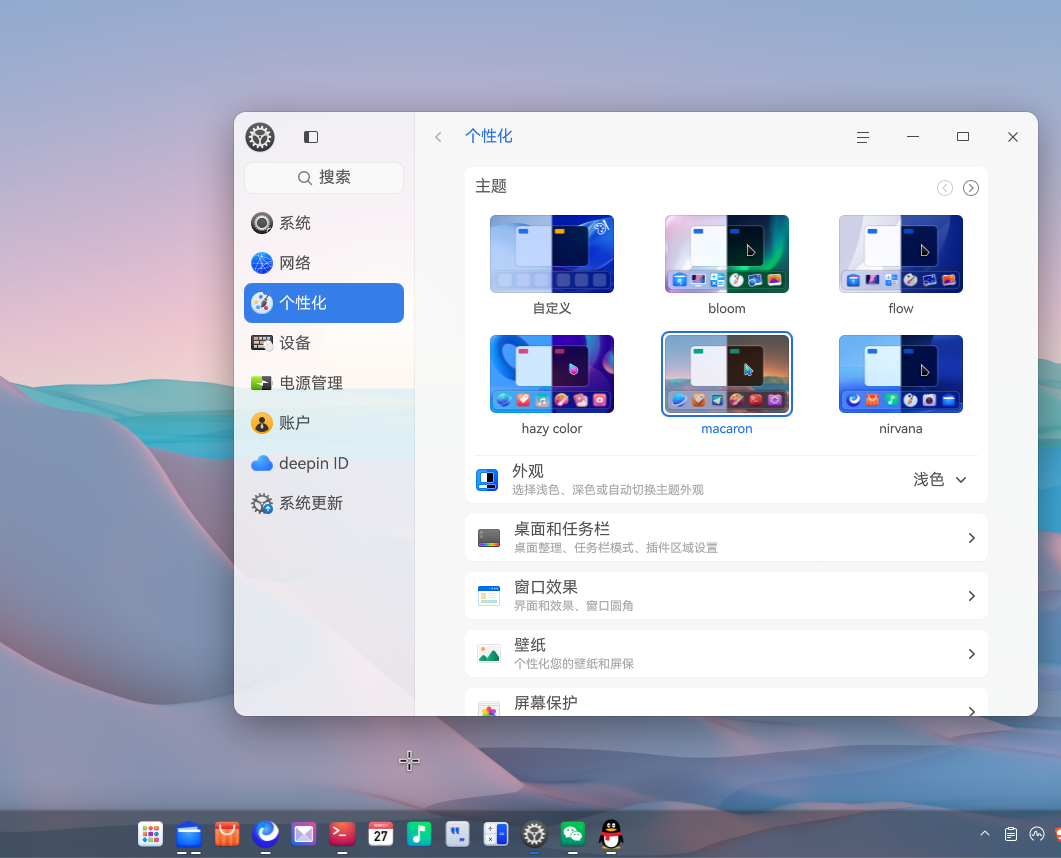
Task: Open the 网络 settings category
Action: point(323,263)
